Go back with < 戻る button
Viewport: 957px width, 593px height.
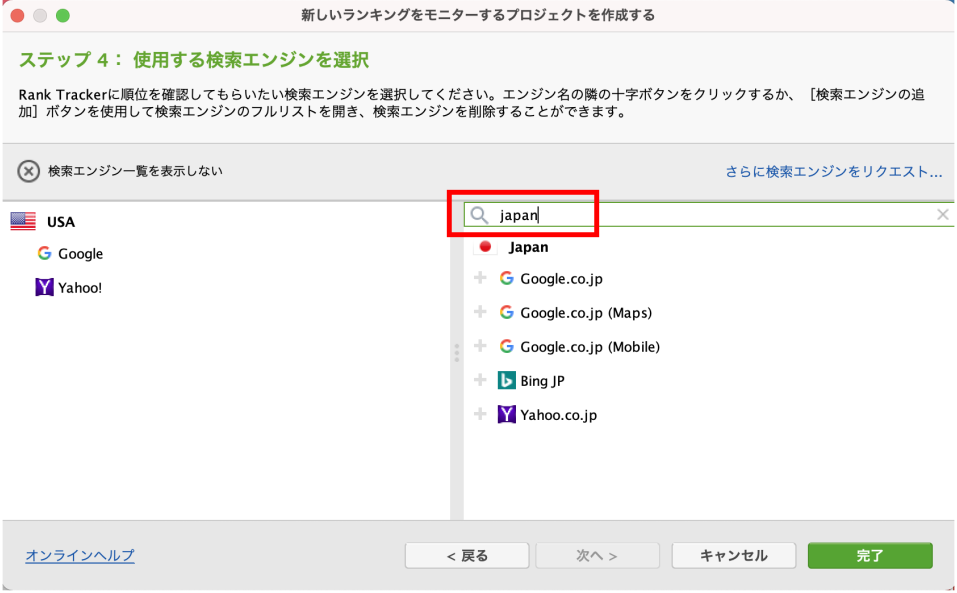point(467,556)
